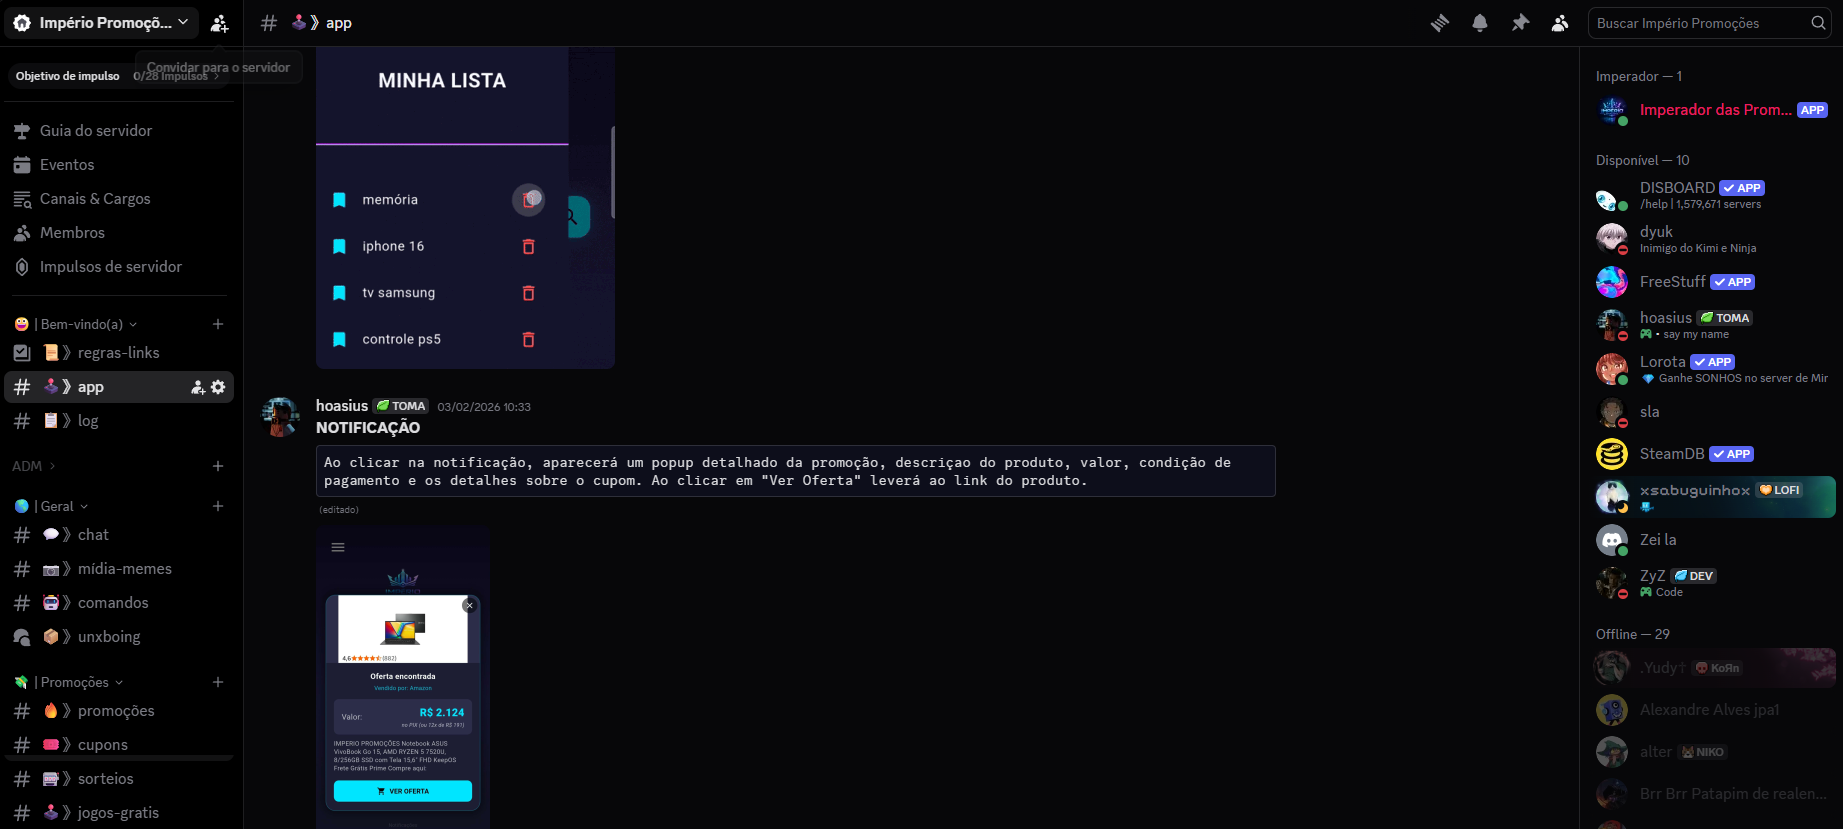Image resolution: width=1843 pixels, height=829 pixels.
Task: Click the TOMA server tag on message
Action: [x=401, y=406]
